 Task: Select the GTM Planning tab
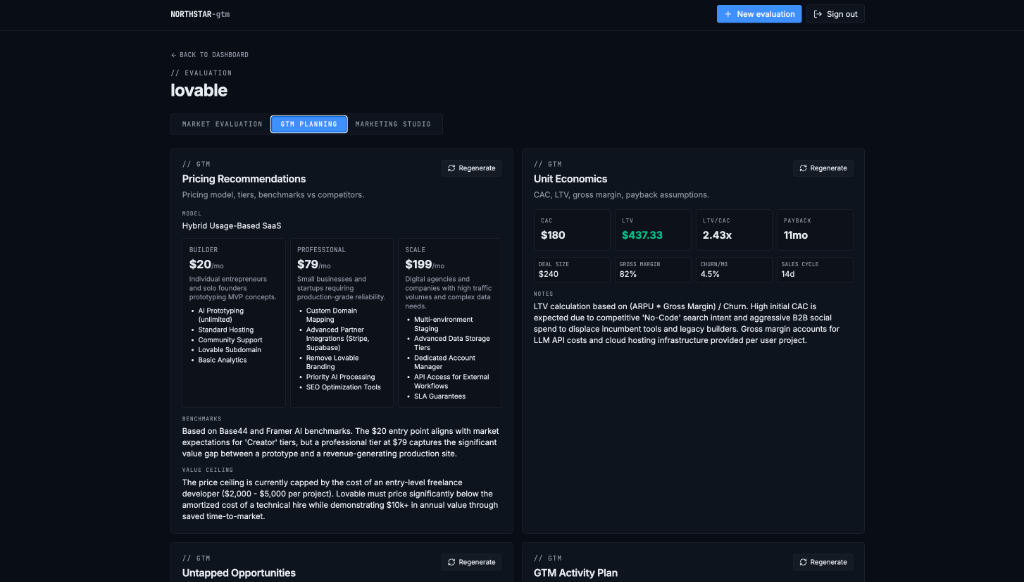click(309, 123)
